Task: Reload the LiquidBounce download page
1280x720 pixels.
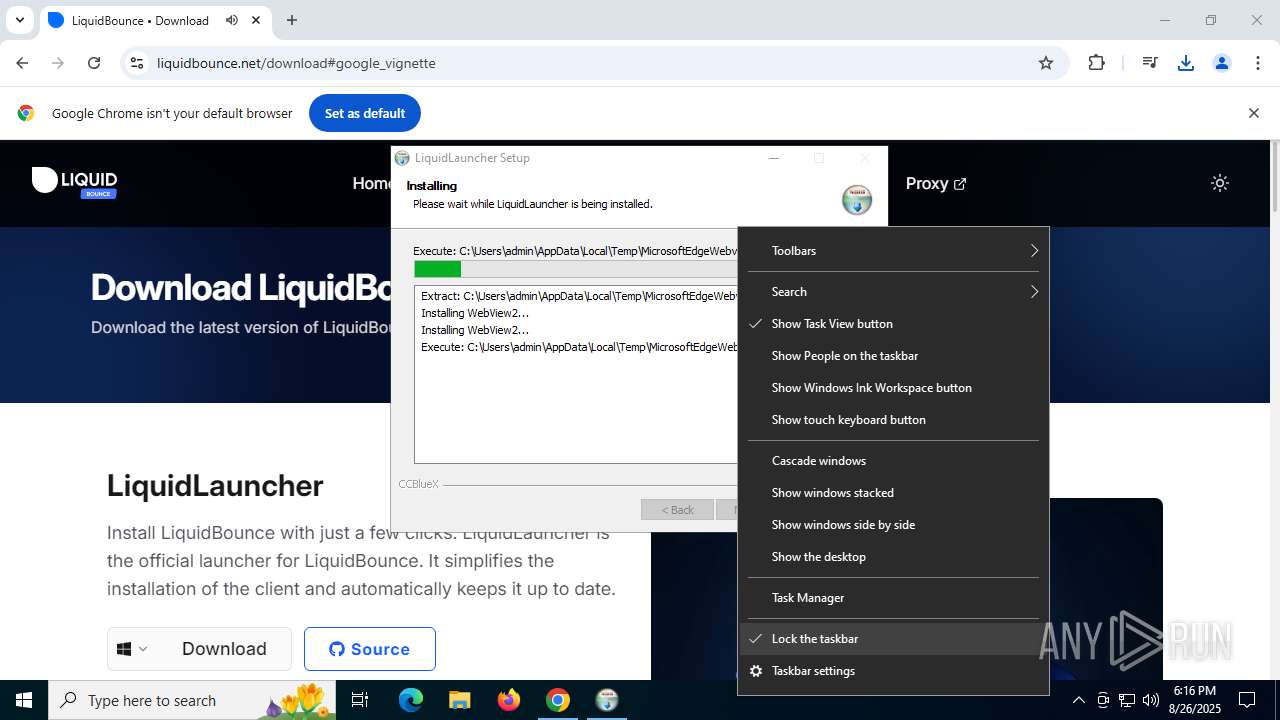Action: (x=94, y=63)
